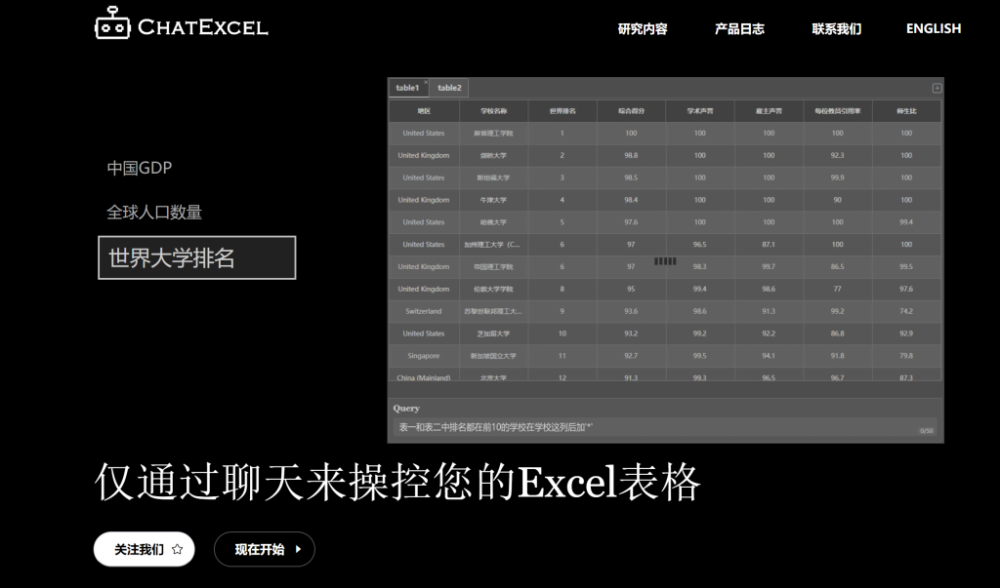Open the 联系我们 navigation item
This screenshot has height=588, width=1000.
(x=836, y=29)
